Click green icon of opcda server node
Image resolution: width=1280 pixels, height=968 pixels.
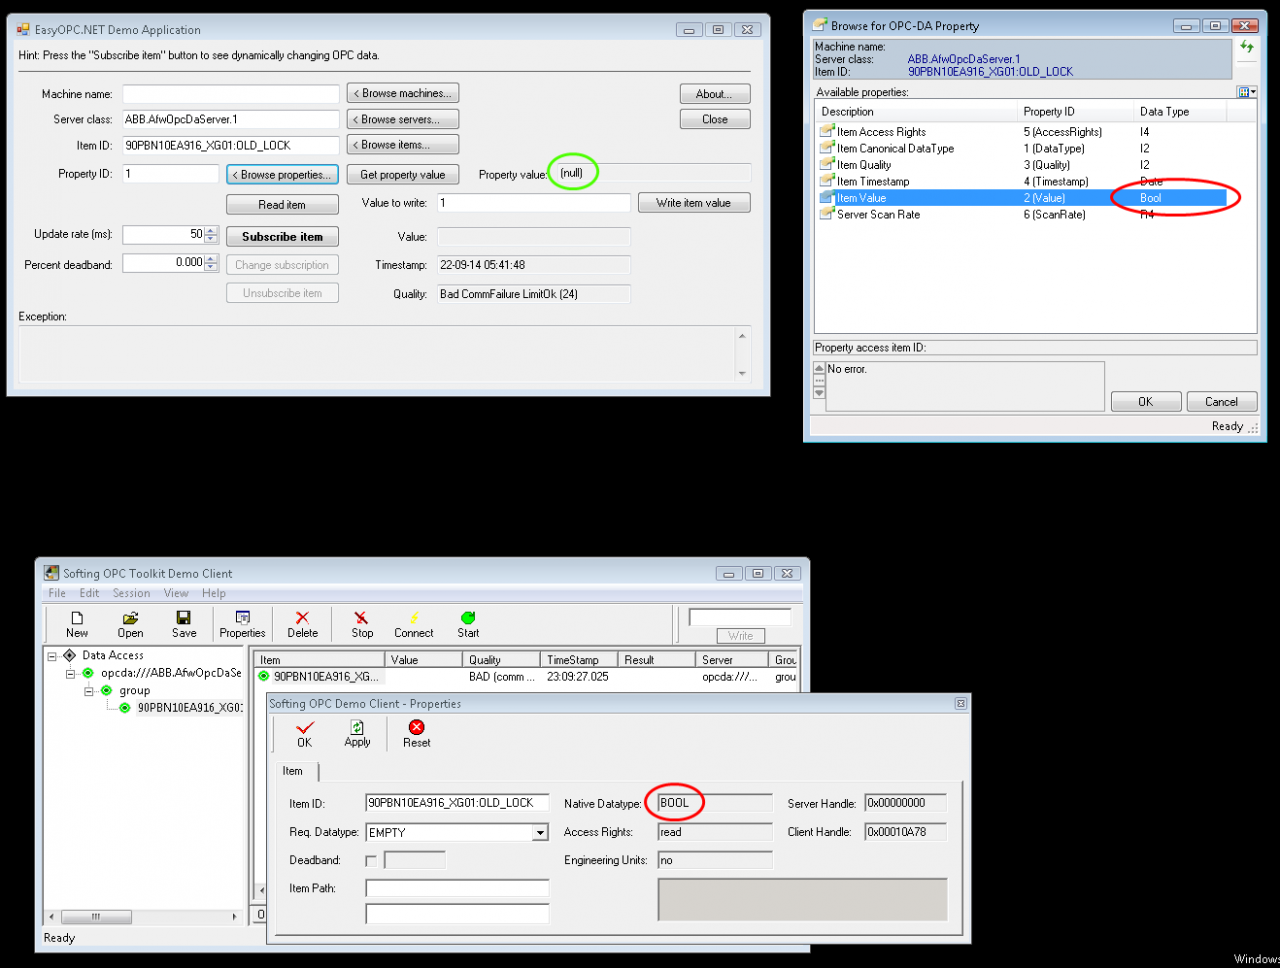click(88, 673)
